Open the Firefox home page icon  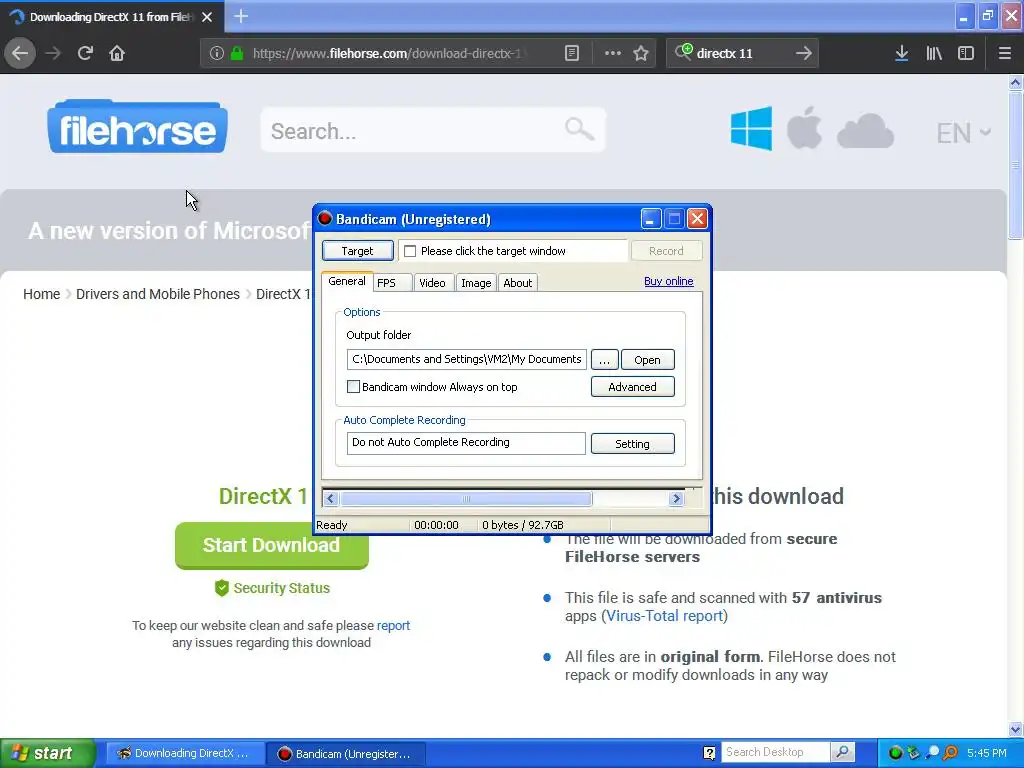coord(117,53)
